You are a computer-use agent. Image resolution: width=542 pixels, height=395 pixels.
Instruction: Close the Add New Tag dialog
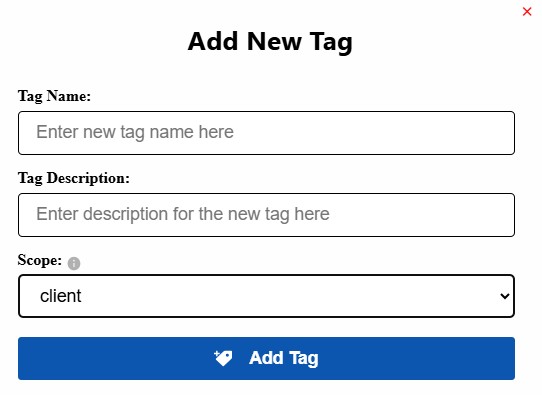(527, 11)
